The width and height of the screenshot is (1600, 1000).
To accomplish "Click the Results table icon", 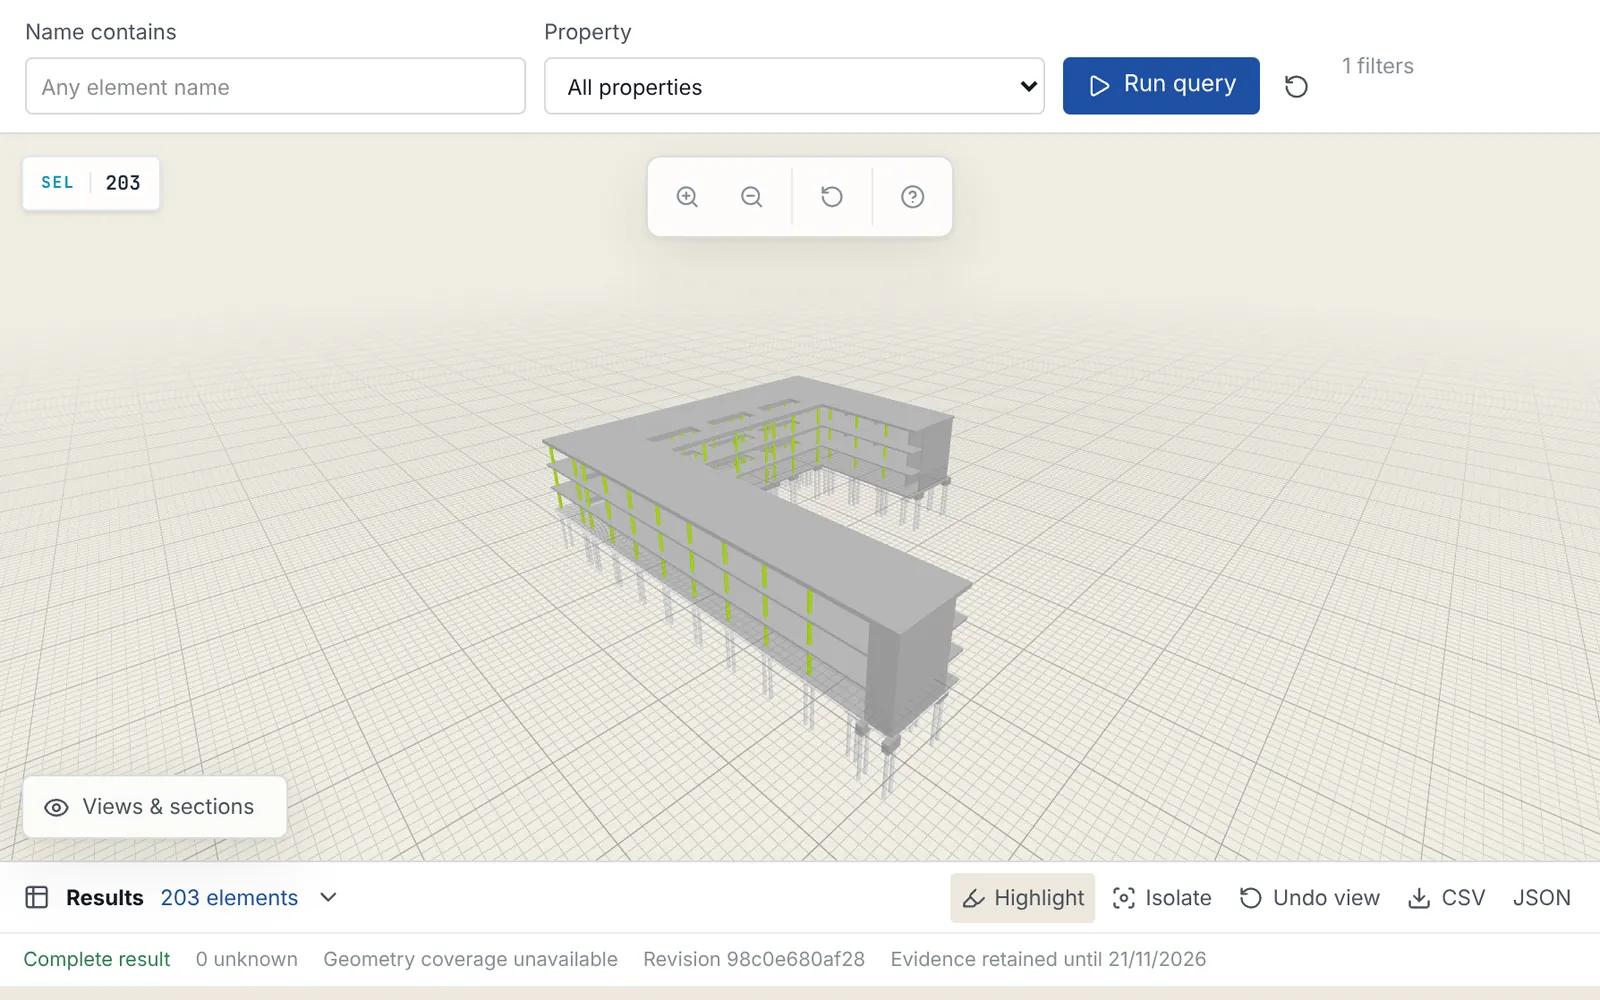I will 37,897.
